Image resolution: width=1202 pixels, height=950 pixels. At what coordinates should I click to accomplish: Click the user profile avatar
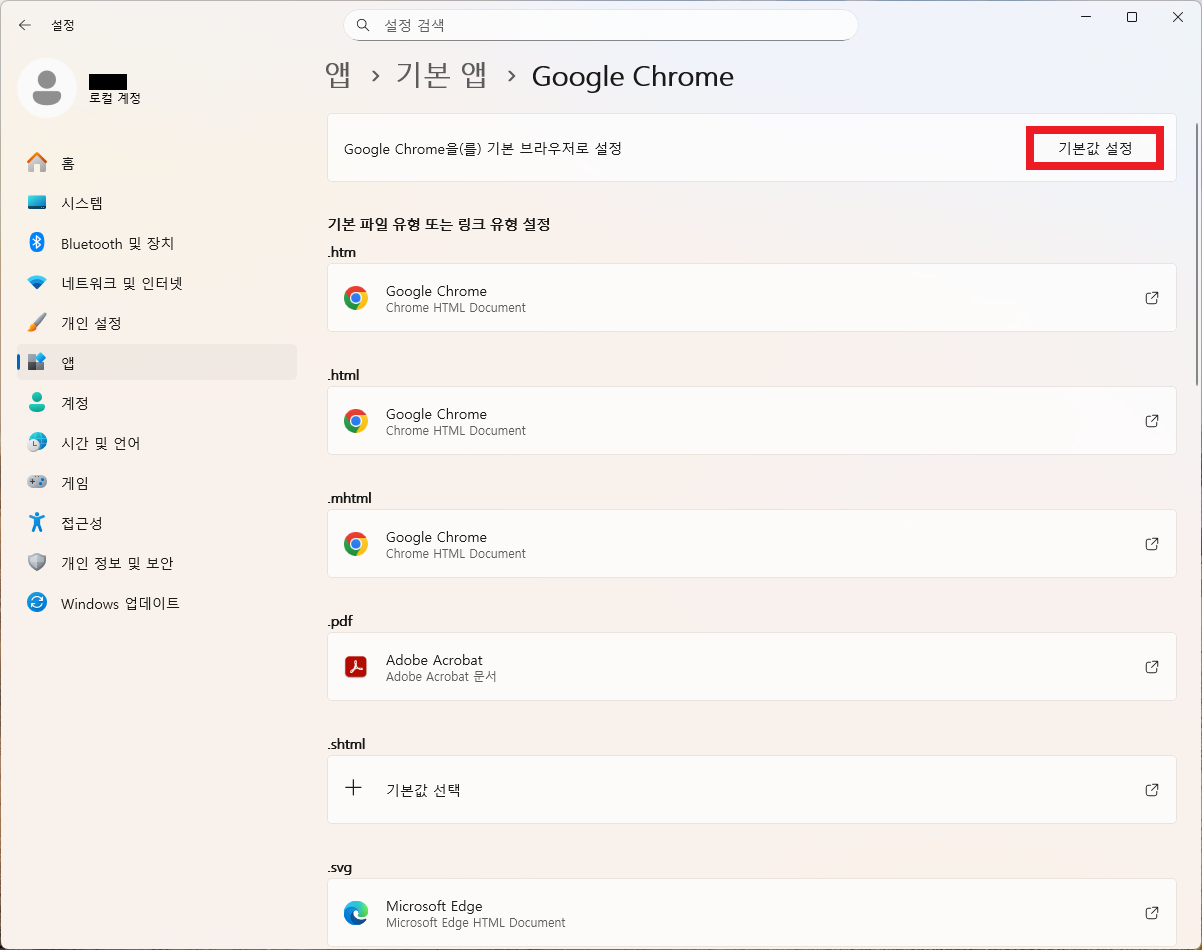pyautogui.click(x=47, y=88)
